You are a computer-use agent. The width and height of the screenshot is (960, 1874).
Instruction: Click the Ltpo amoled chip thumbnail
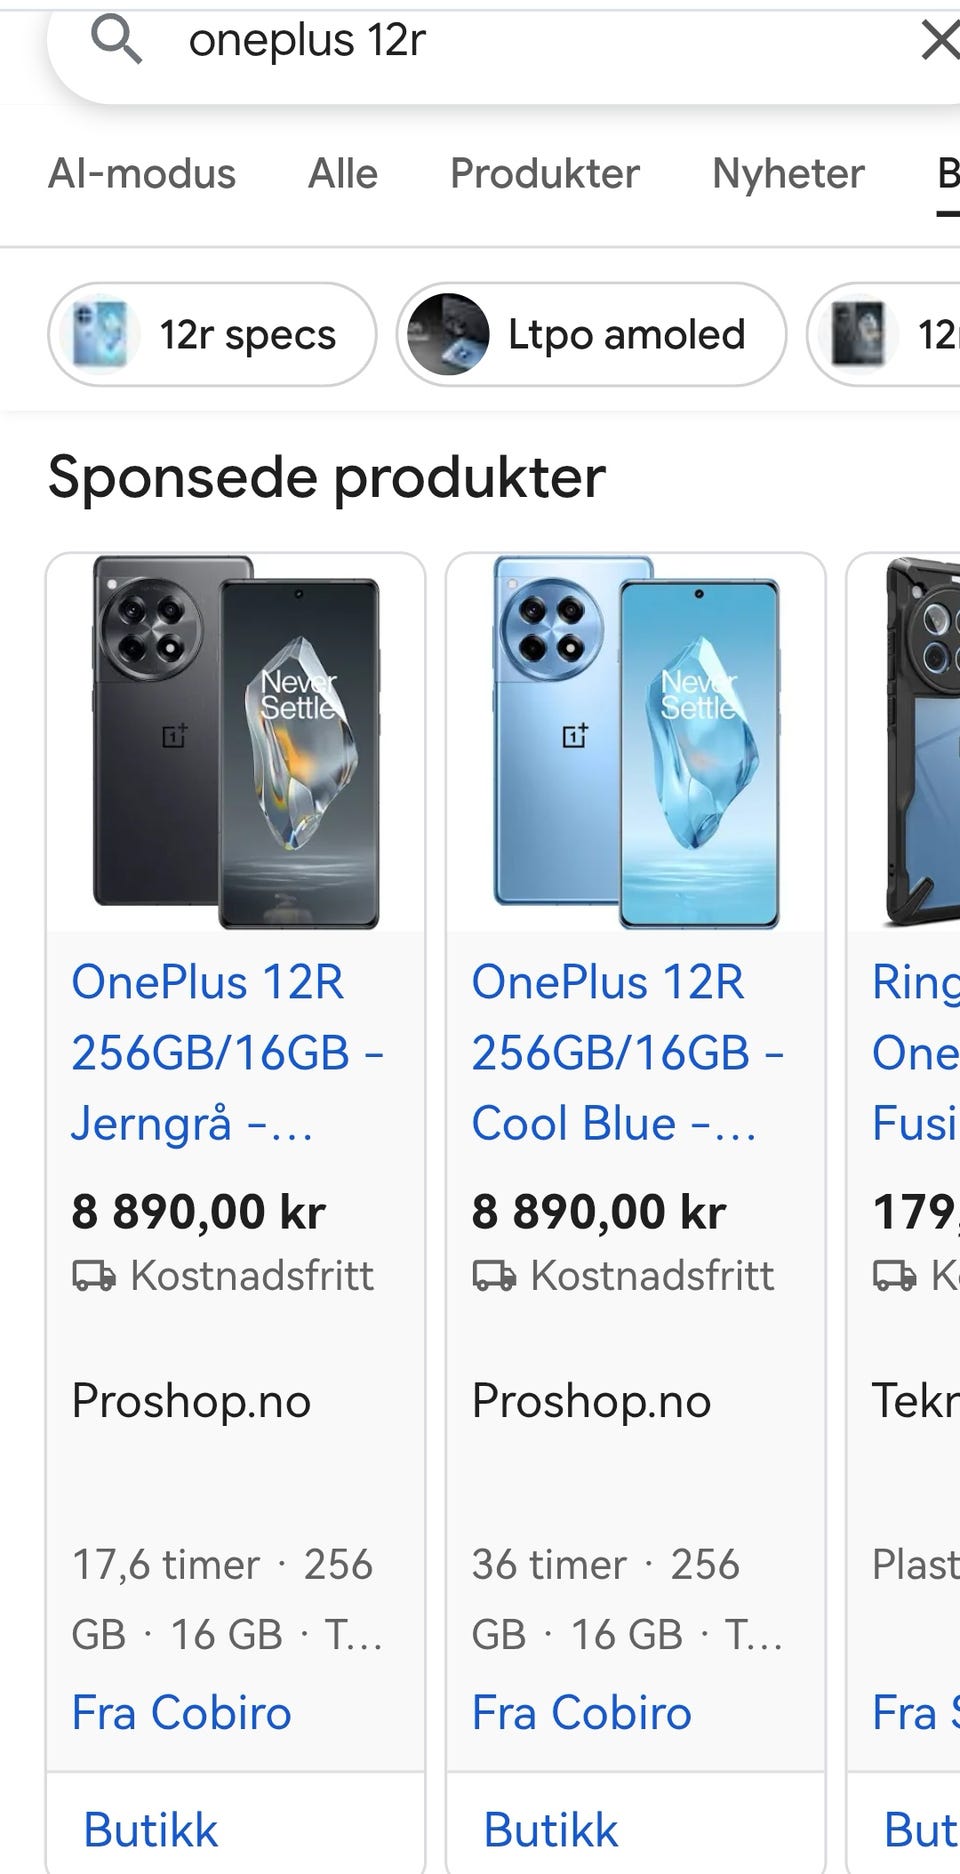[x=449, y=335]
